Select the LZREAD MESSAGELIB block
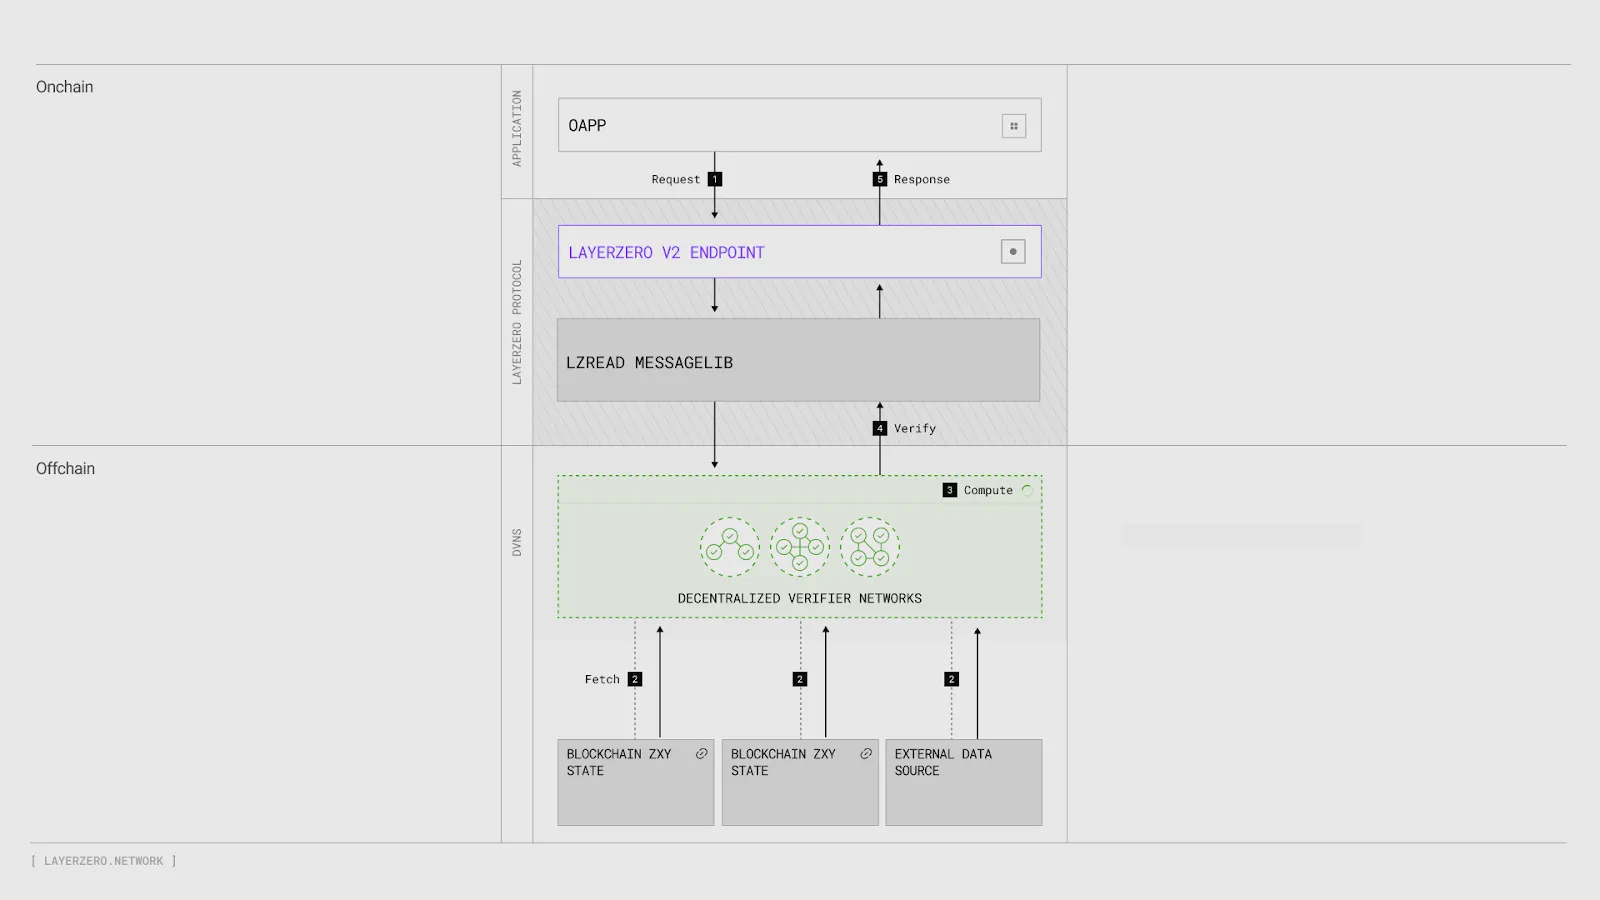The height and width of the screenshot is (900, 1600). pyautogui.click(x=799, y=360)
